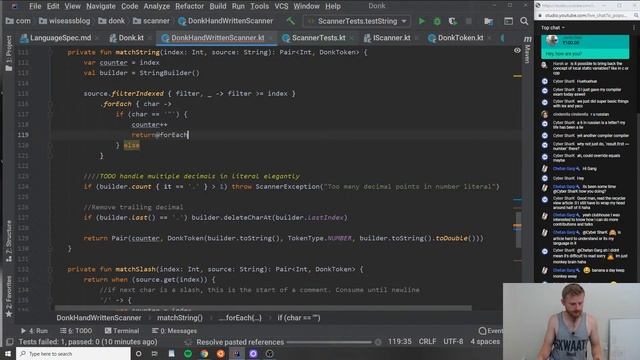Open the Event Log panel
This screenshot has height=360, width=640.
(491, 331)
